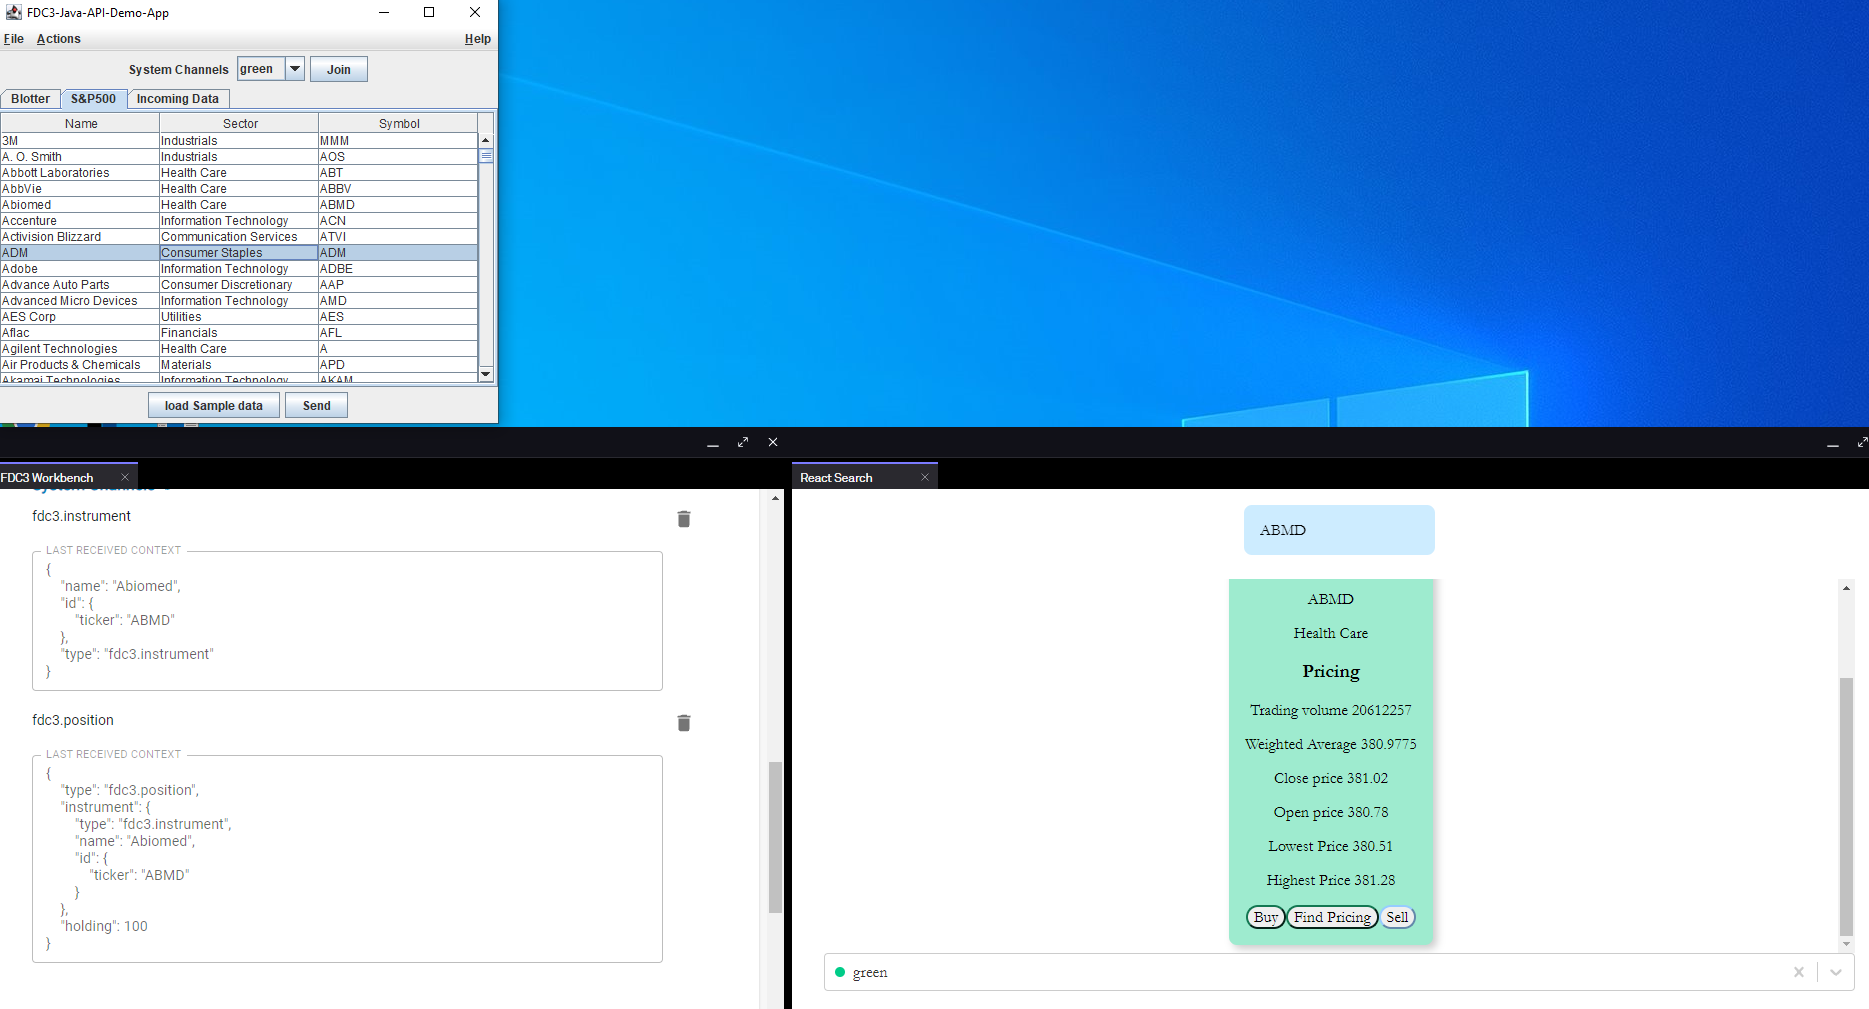1869x1009 pixels.
Task: Open the File menu
Action: tap(14, 39)
